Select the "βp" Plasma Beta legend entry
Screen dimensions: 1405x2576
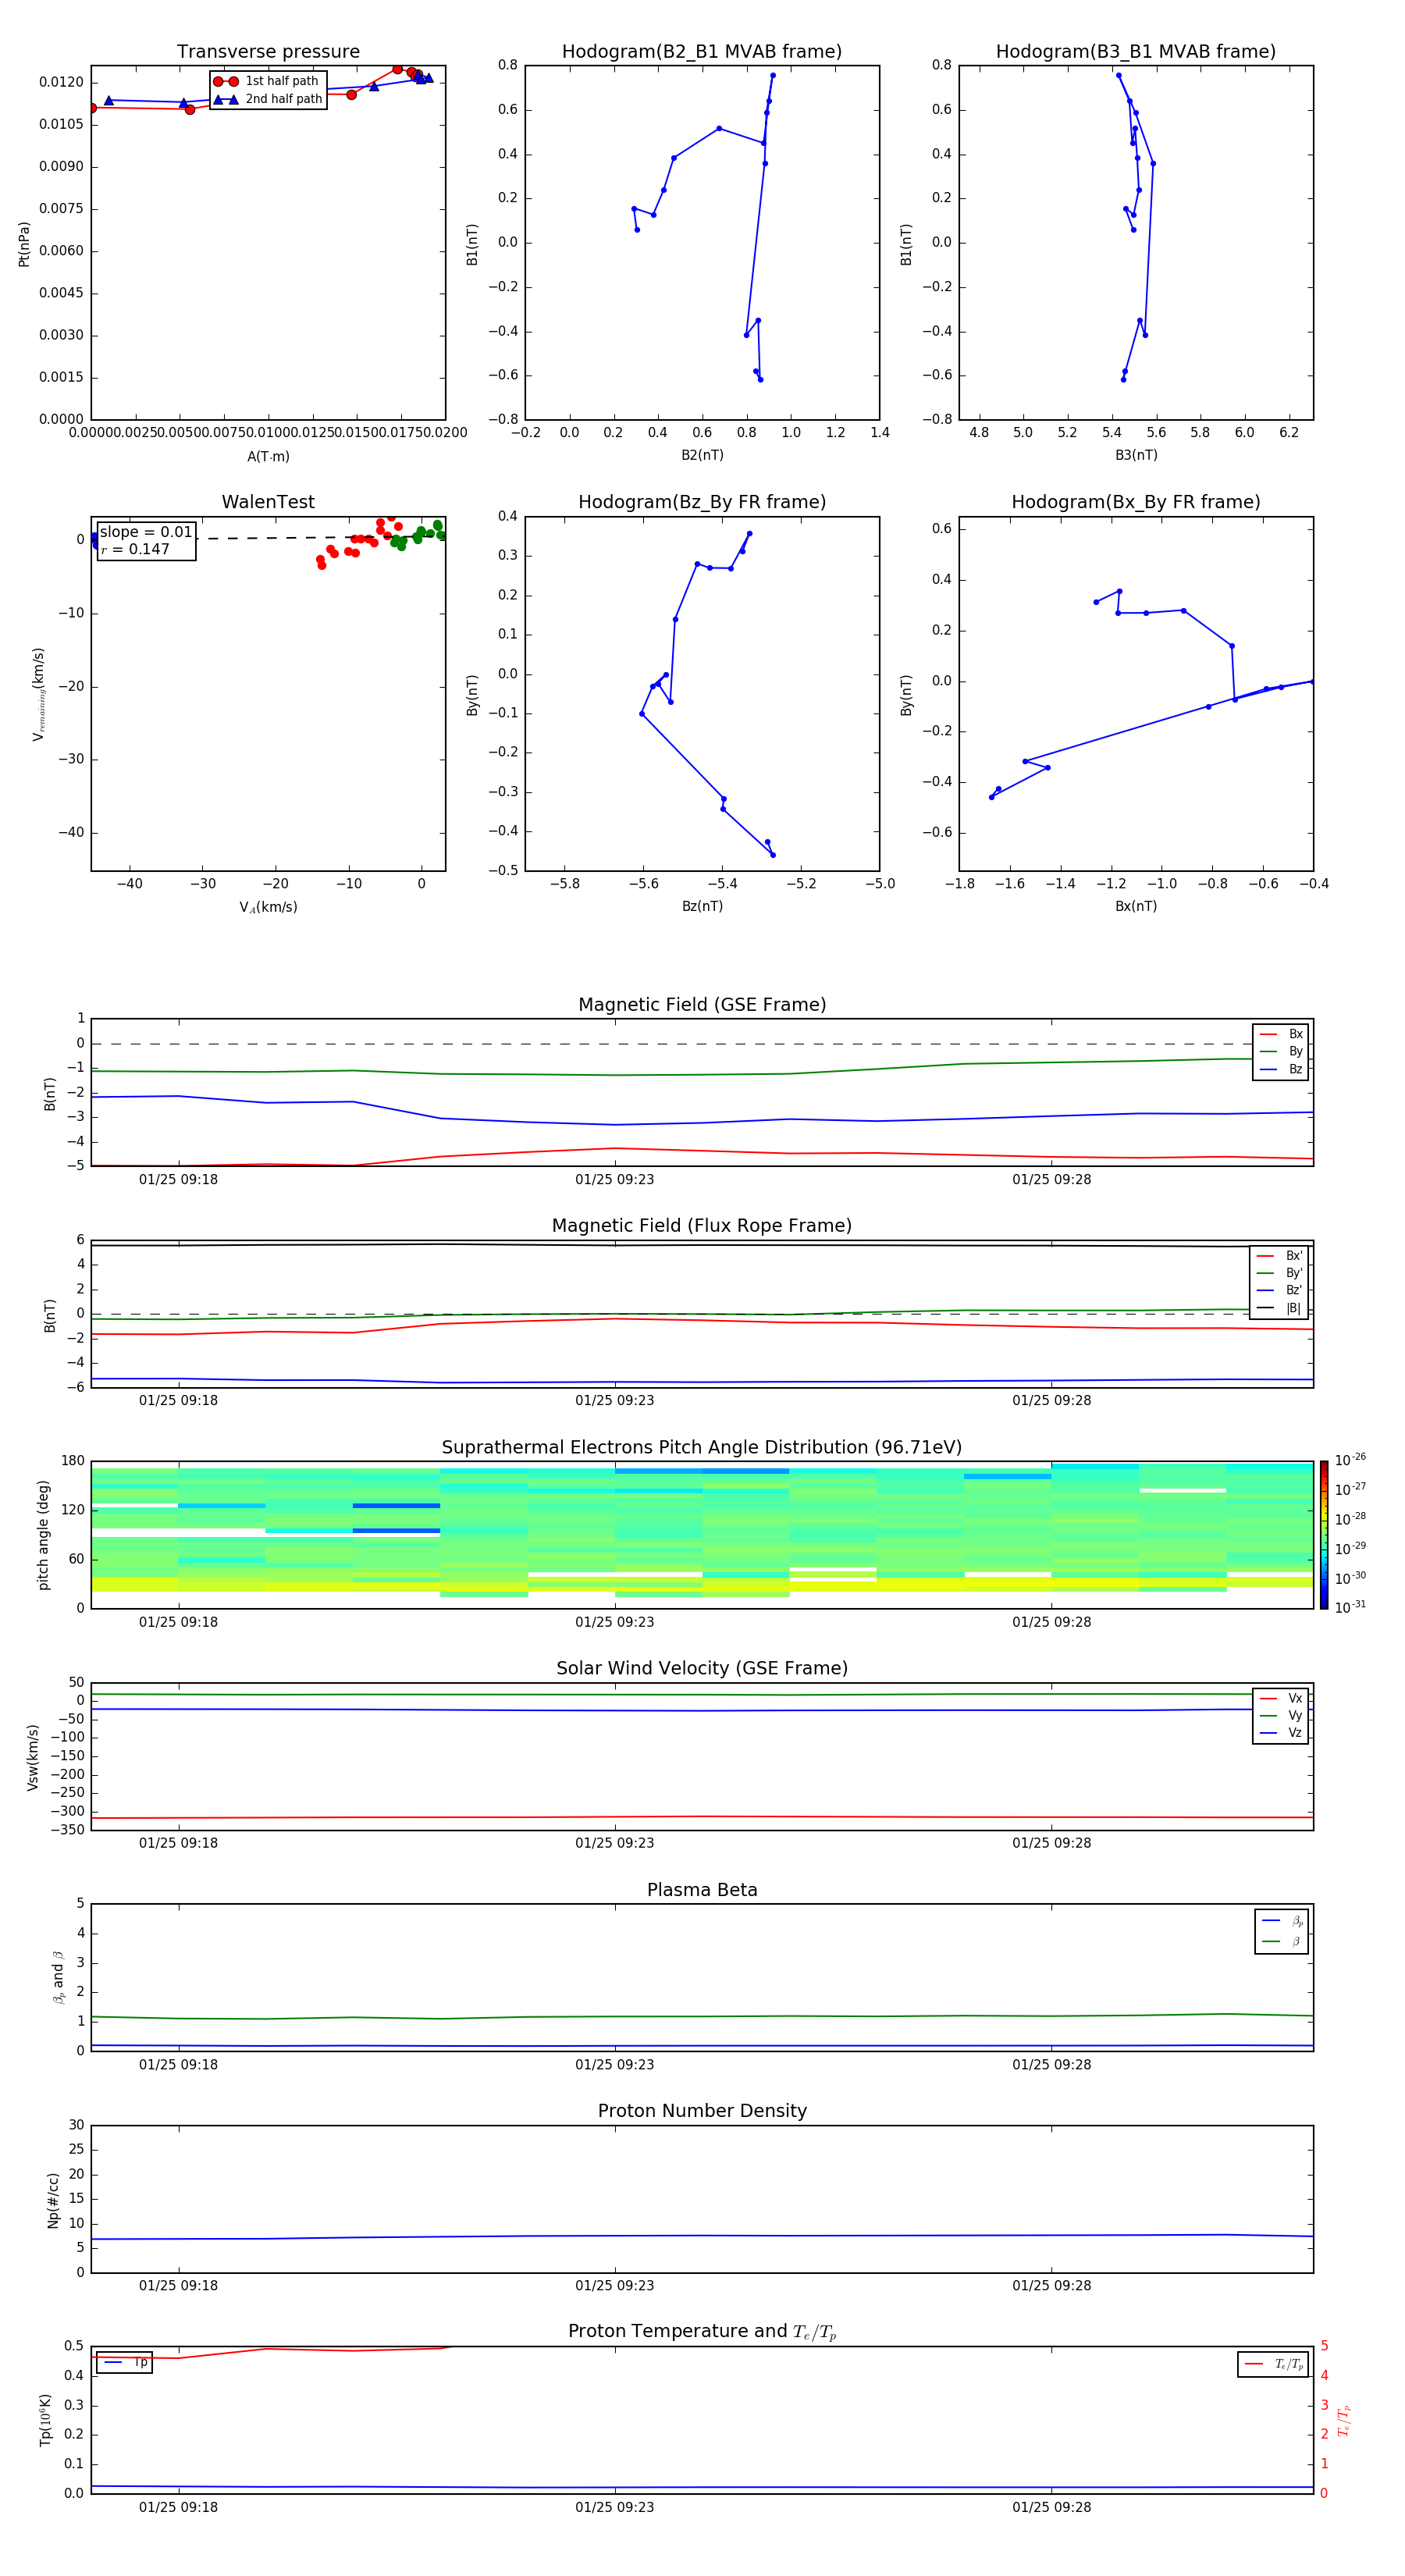pyautogui.click(x=1282, y=1920)
